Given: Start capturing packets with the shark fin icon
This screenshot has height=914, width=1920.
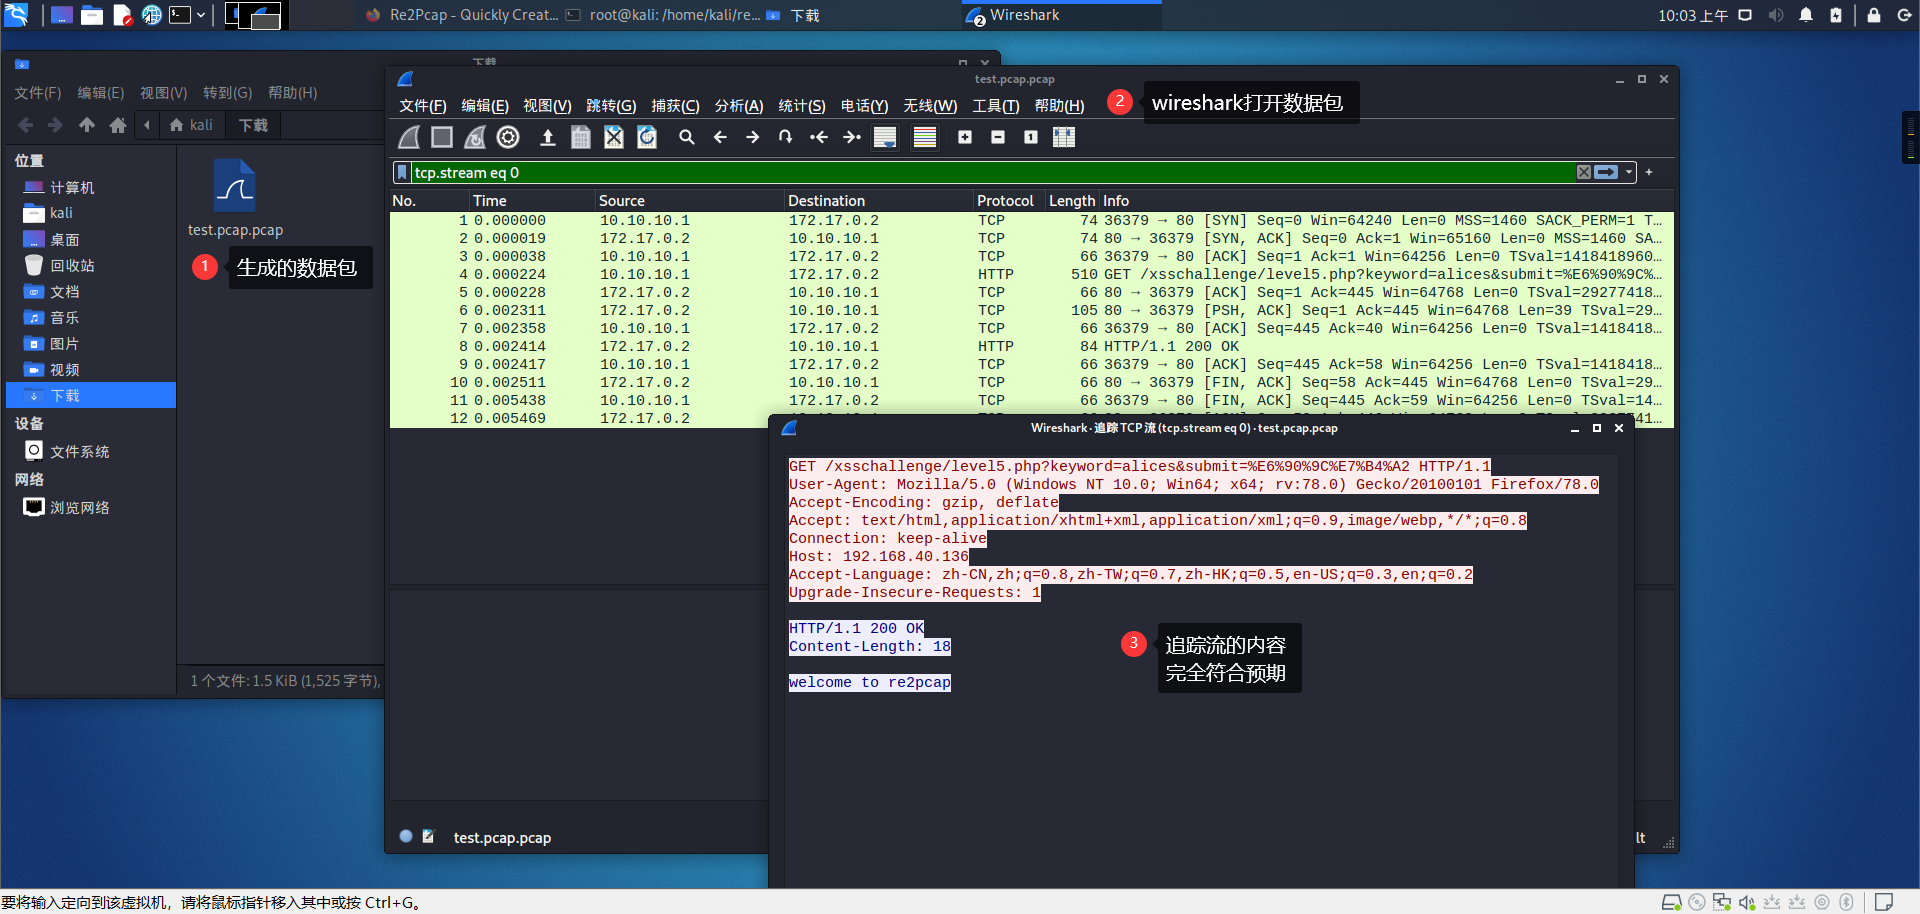Looking at the screenshot, I should coord(409,137).
